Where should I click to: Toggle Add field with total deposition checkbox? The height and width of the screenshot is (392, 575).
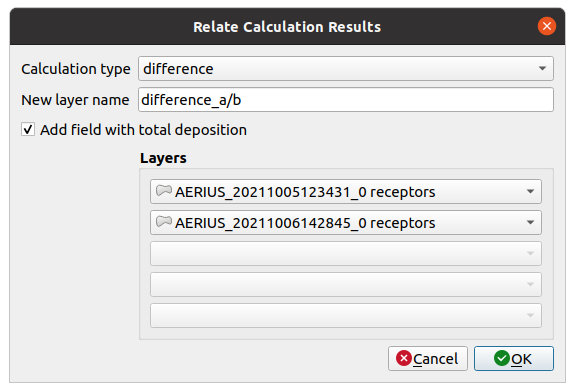point(28,129)
